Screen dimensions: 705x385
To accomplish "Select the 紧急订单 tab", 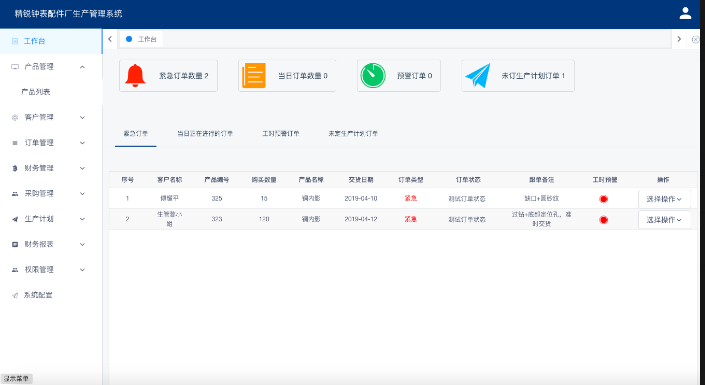I will pos(136,134).
